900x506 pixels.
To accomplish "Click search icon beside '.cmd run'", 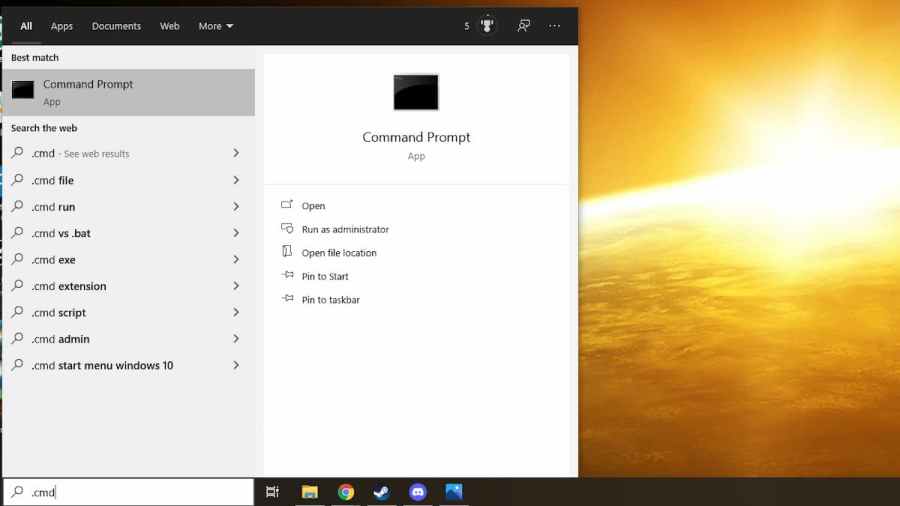I will point(18,206).
